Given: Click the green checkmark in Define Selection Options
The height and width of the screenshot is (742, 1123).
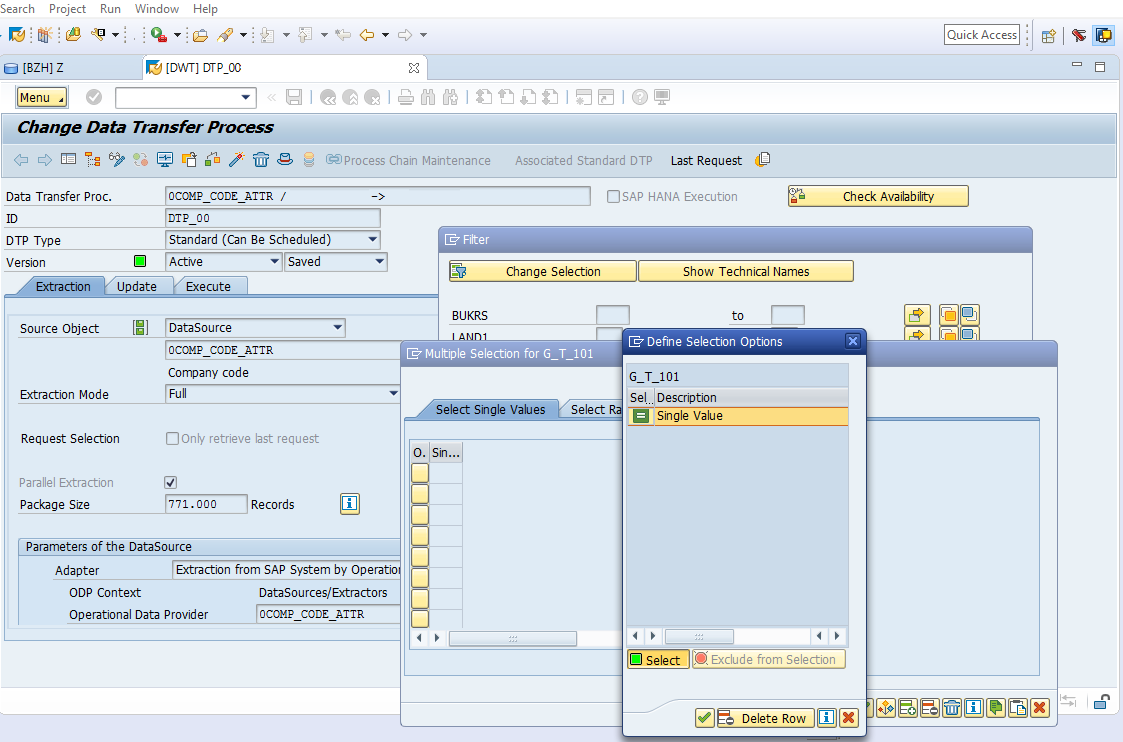Looking at the screenshot, I should click(x=705, y=718).
